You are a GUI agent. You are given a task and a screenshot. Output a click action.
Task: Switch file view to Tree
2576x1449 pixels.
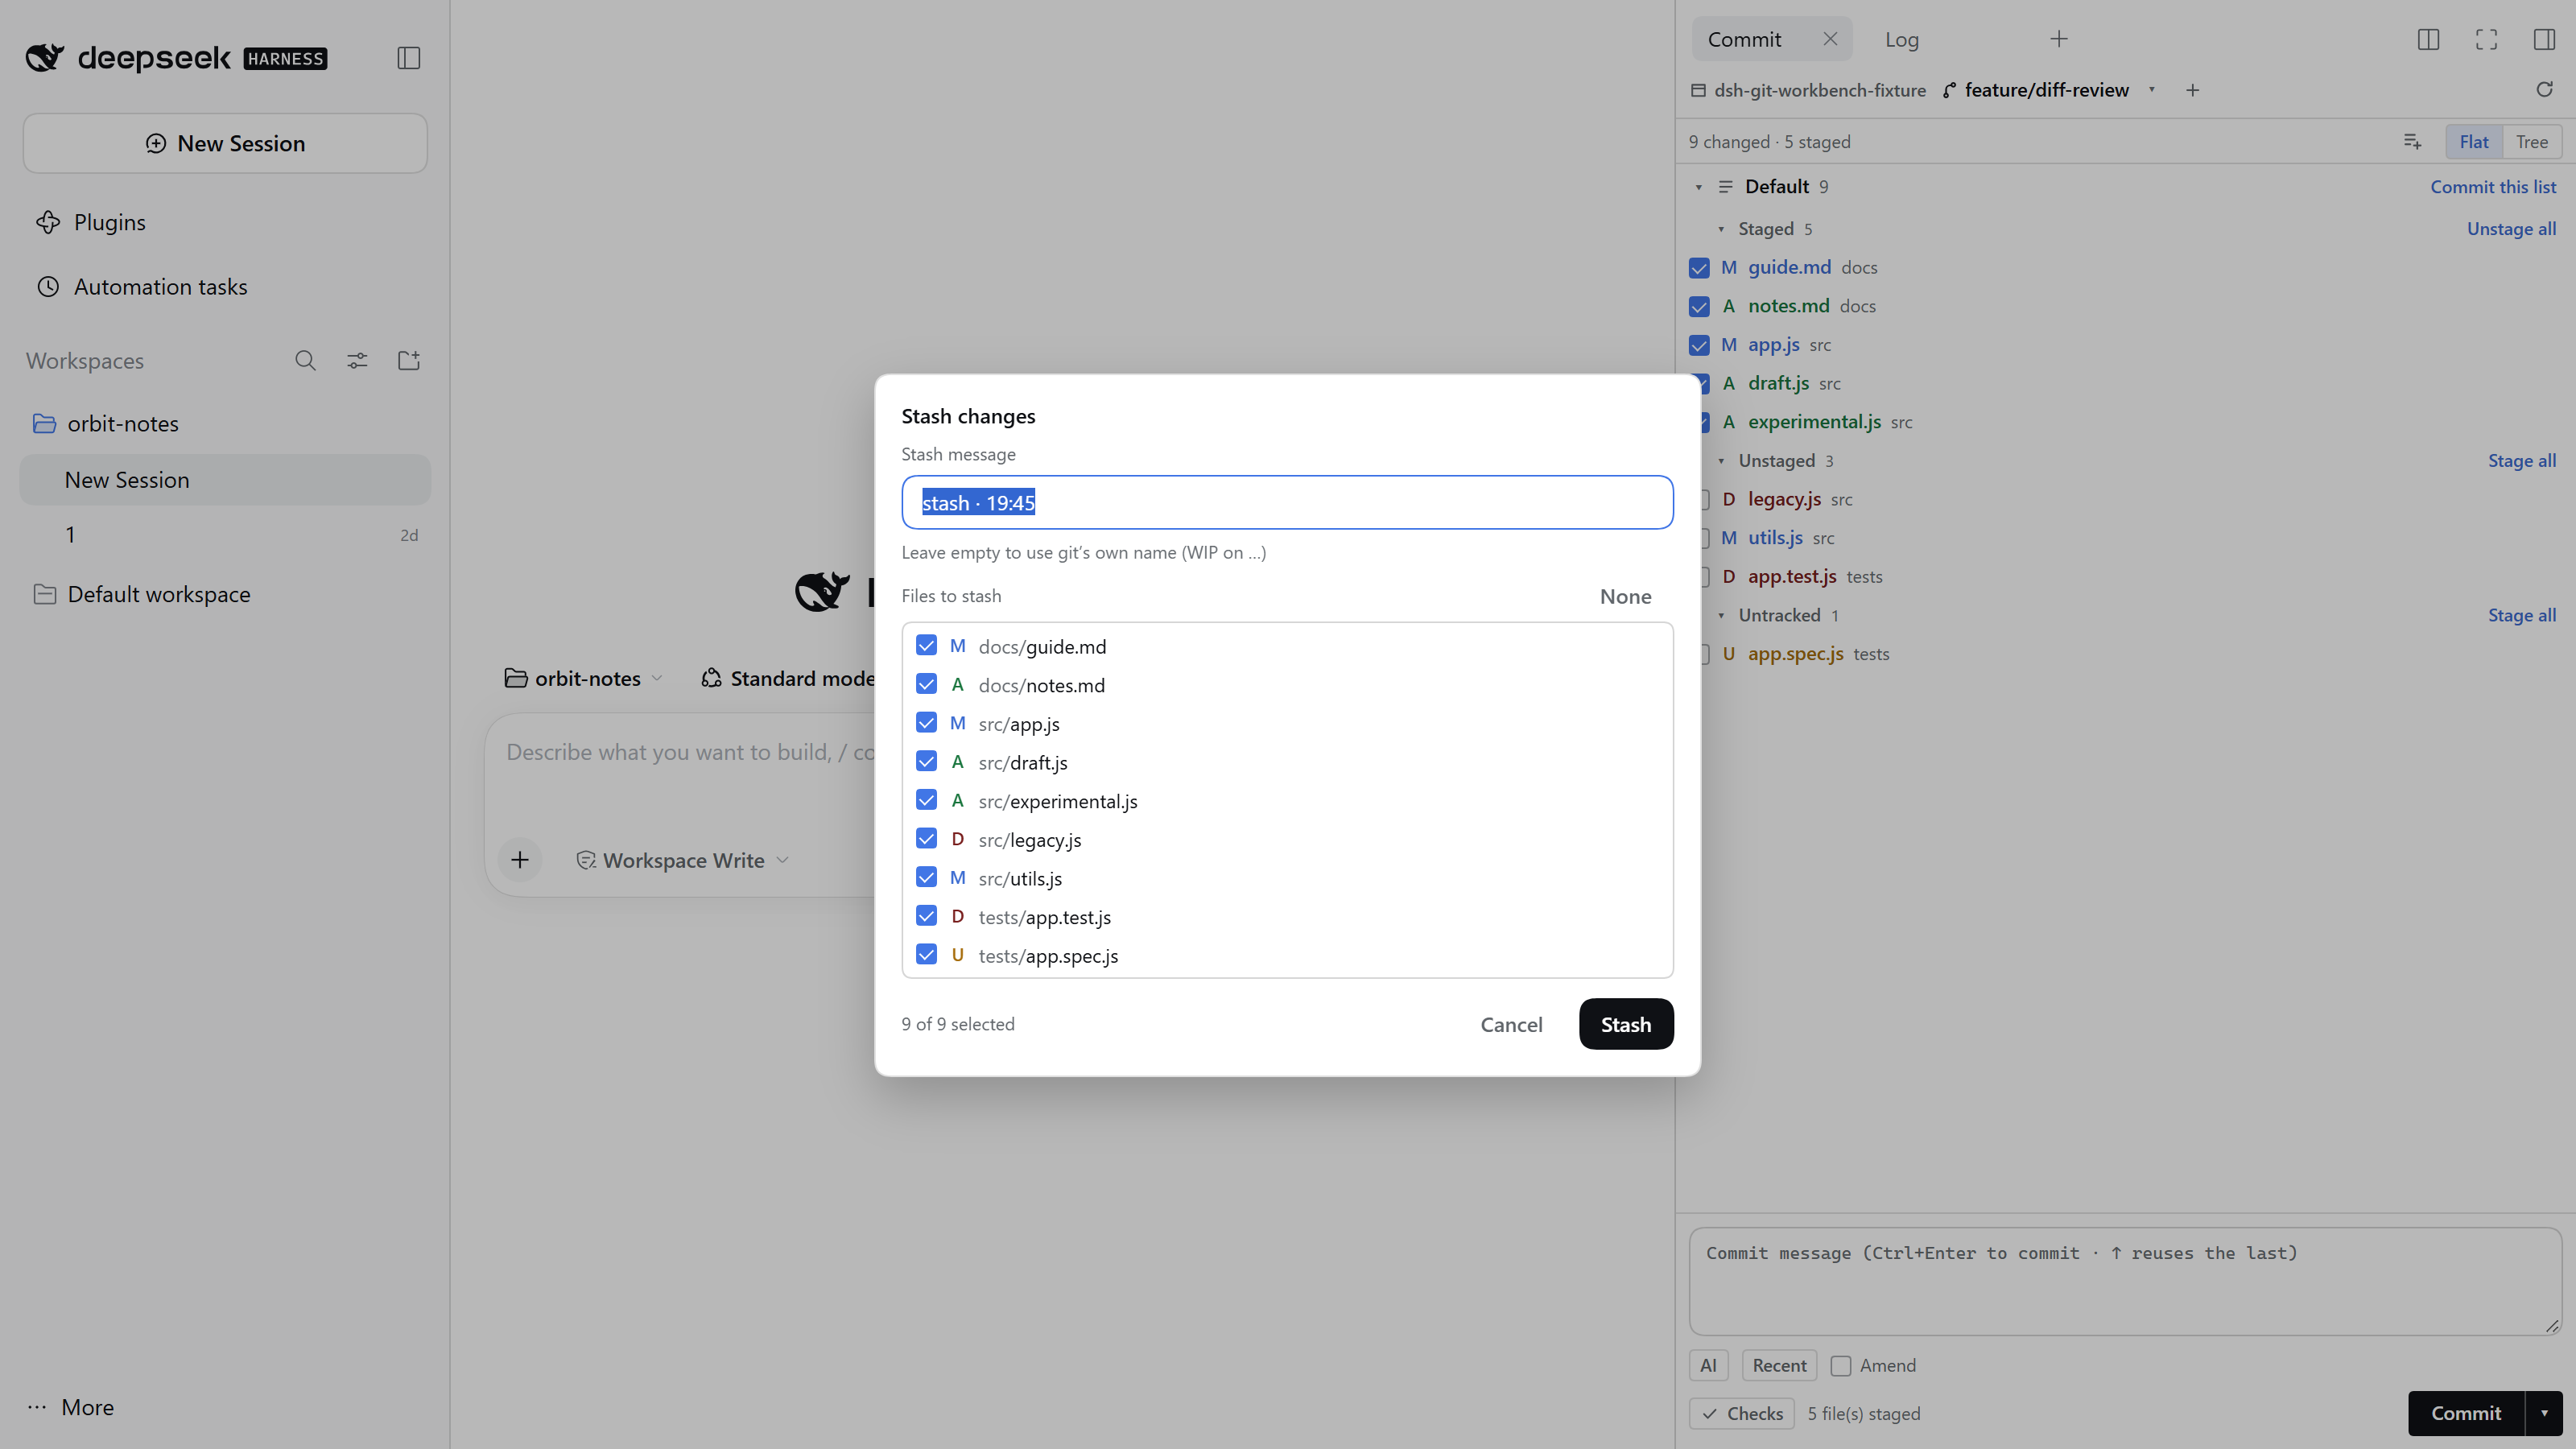click(x=2532, y=142)
